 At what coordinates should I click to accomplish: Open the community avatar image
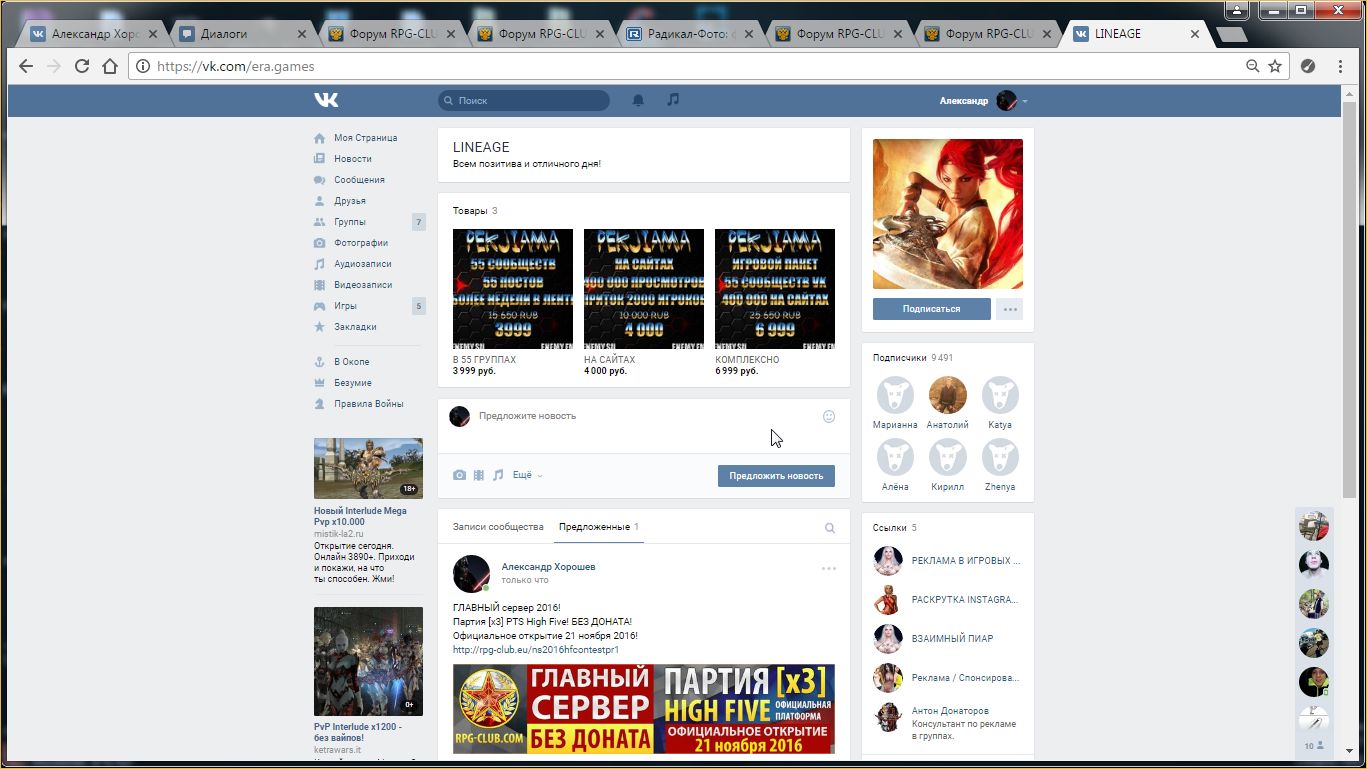click(948, 214)
